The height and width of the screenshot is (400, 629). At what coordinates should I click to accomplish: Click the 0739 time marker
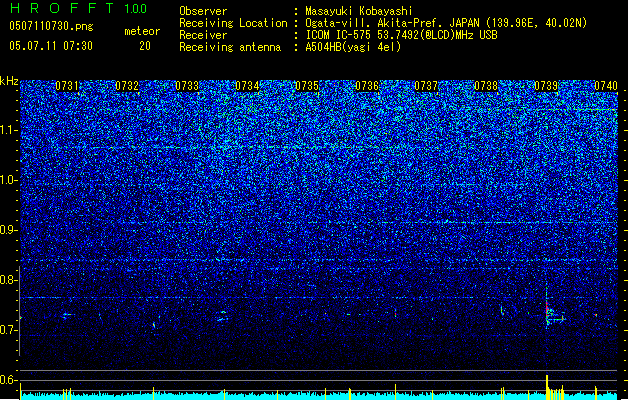[546, 86]
